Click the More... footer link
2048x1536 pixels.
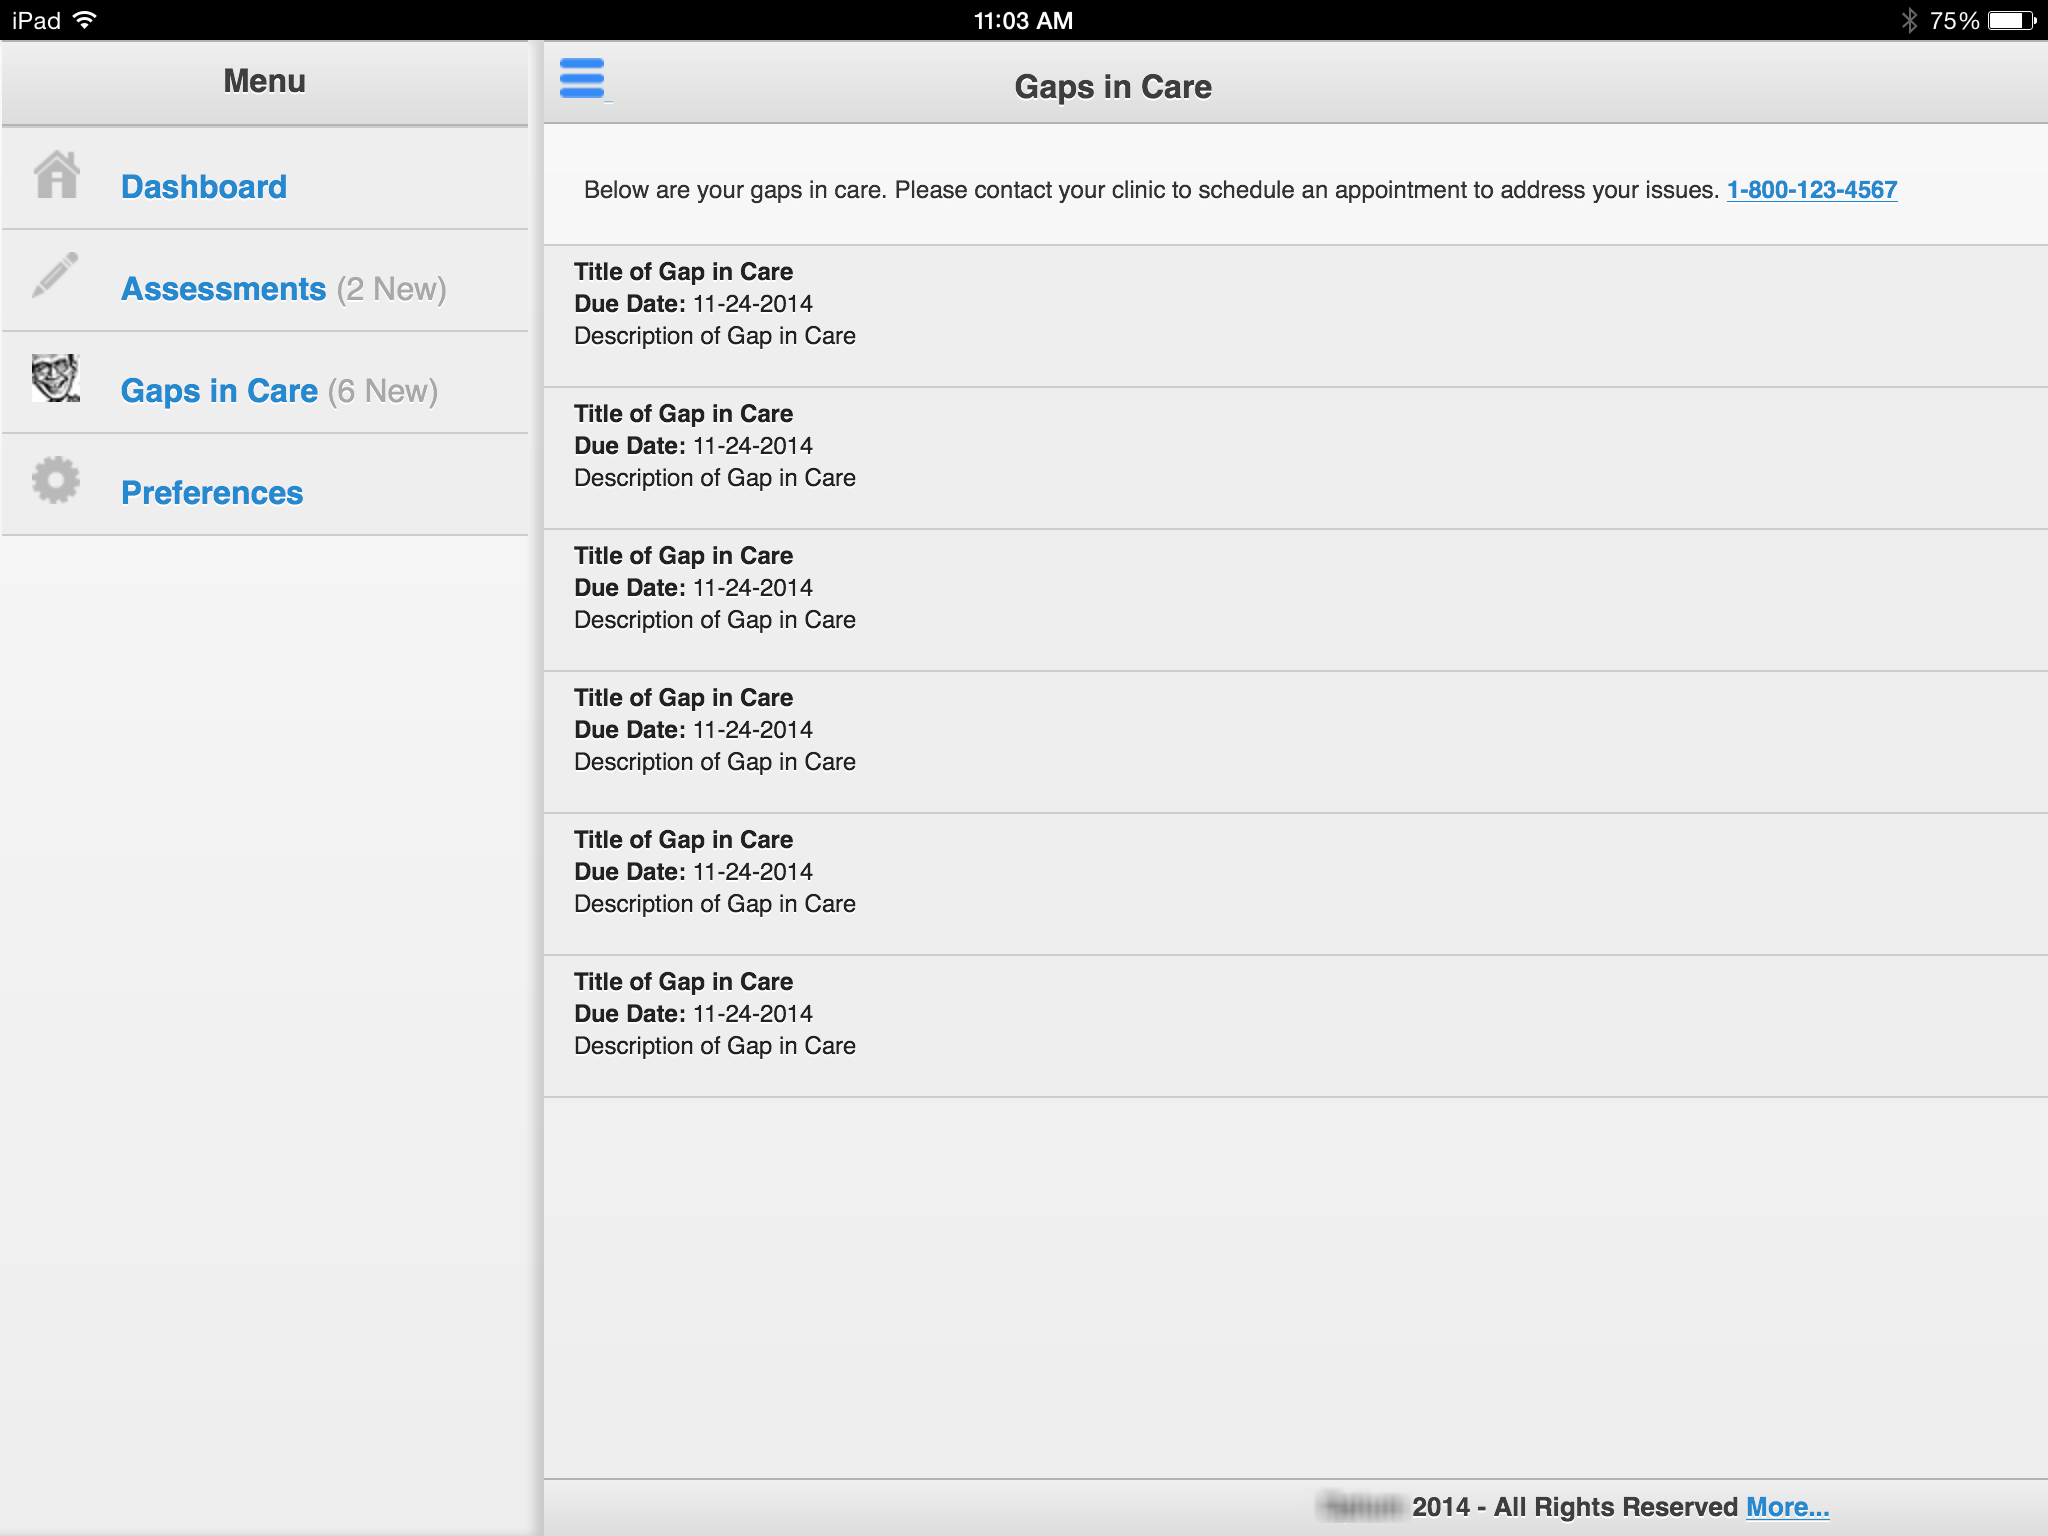1787,1507
